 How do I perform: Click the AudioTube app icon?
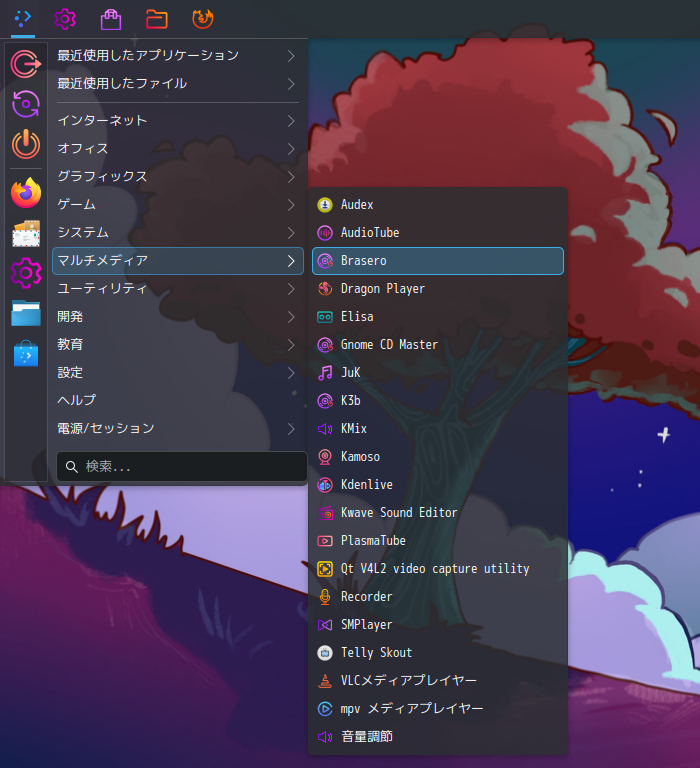coord(325,233)
